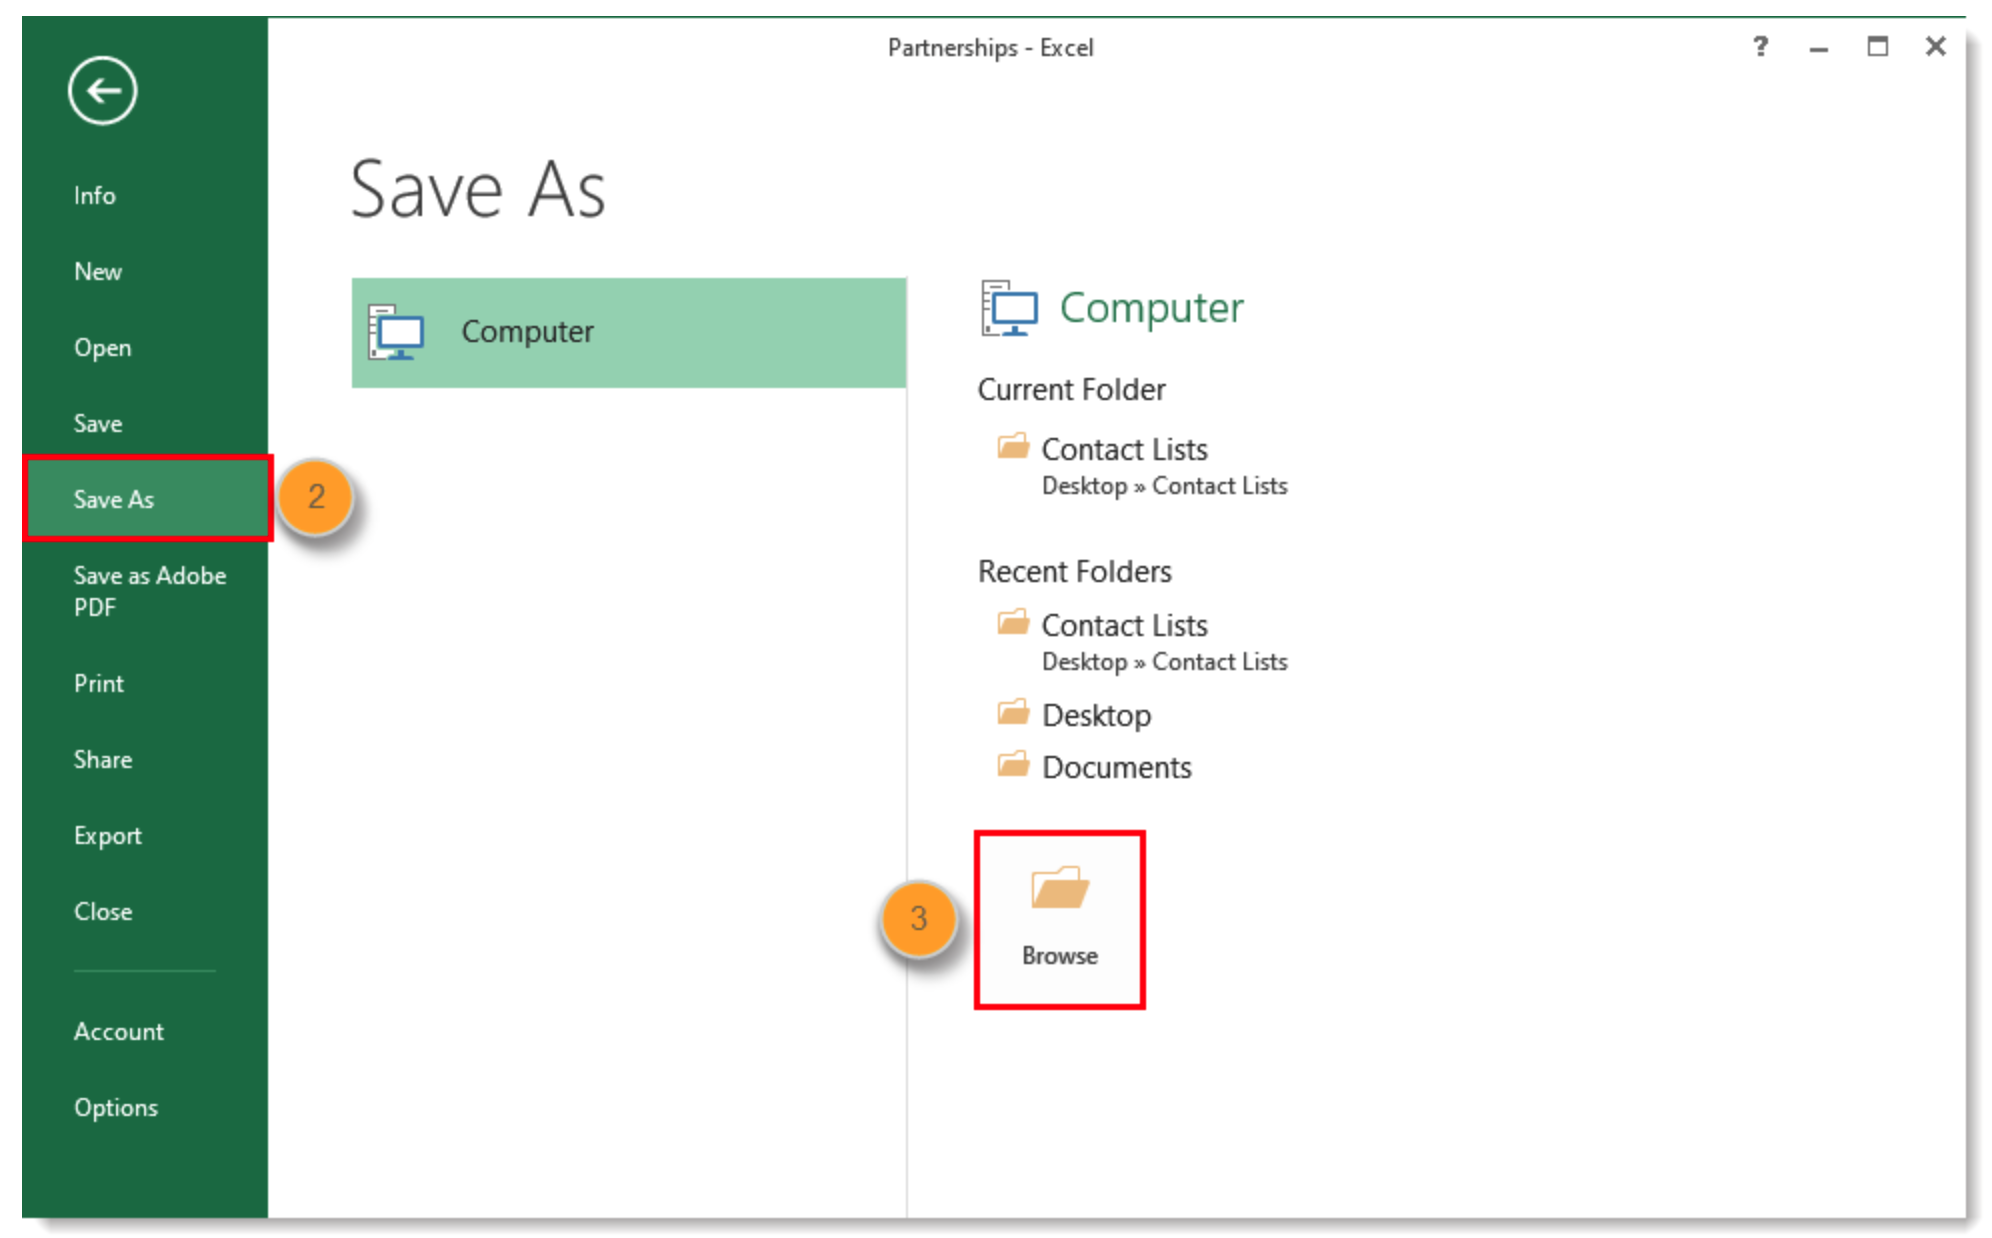1992x1238 pixels.
Task: Open the Export page
Action: (107, 835)
